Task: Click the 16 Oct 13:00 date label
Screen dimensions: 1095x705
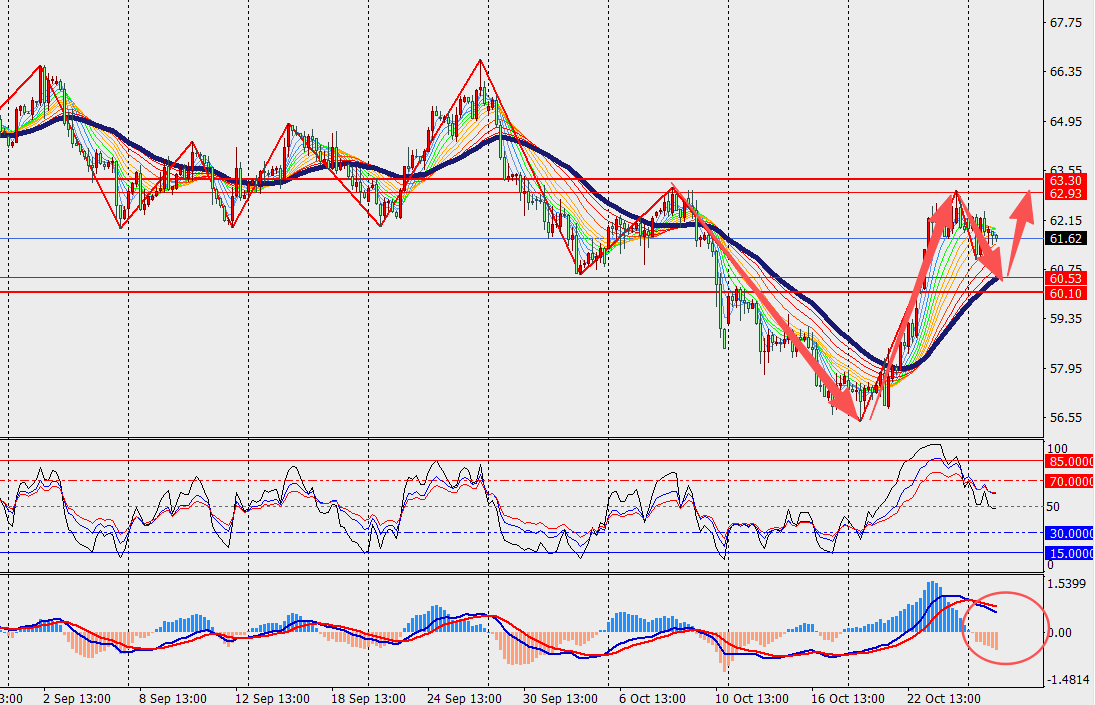Action: coord(845,697)
